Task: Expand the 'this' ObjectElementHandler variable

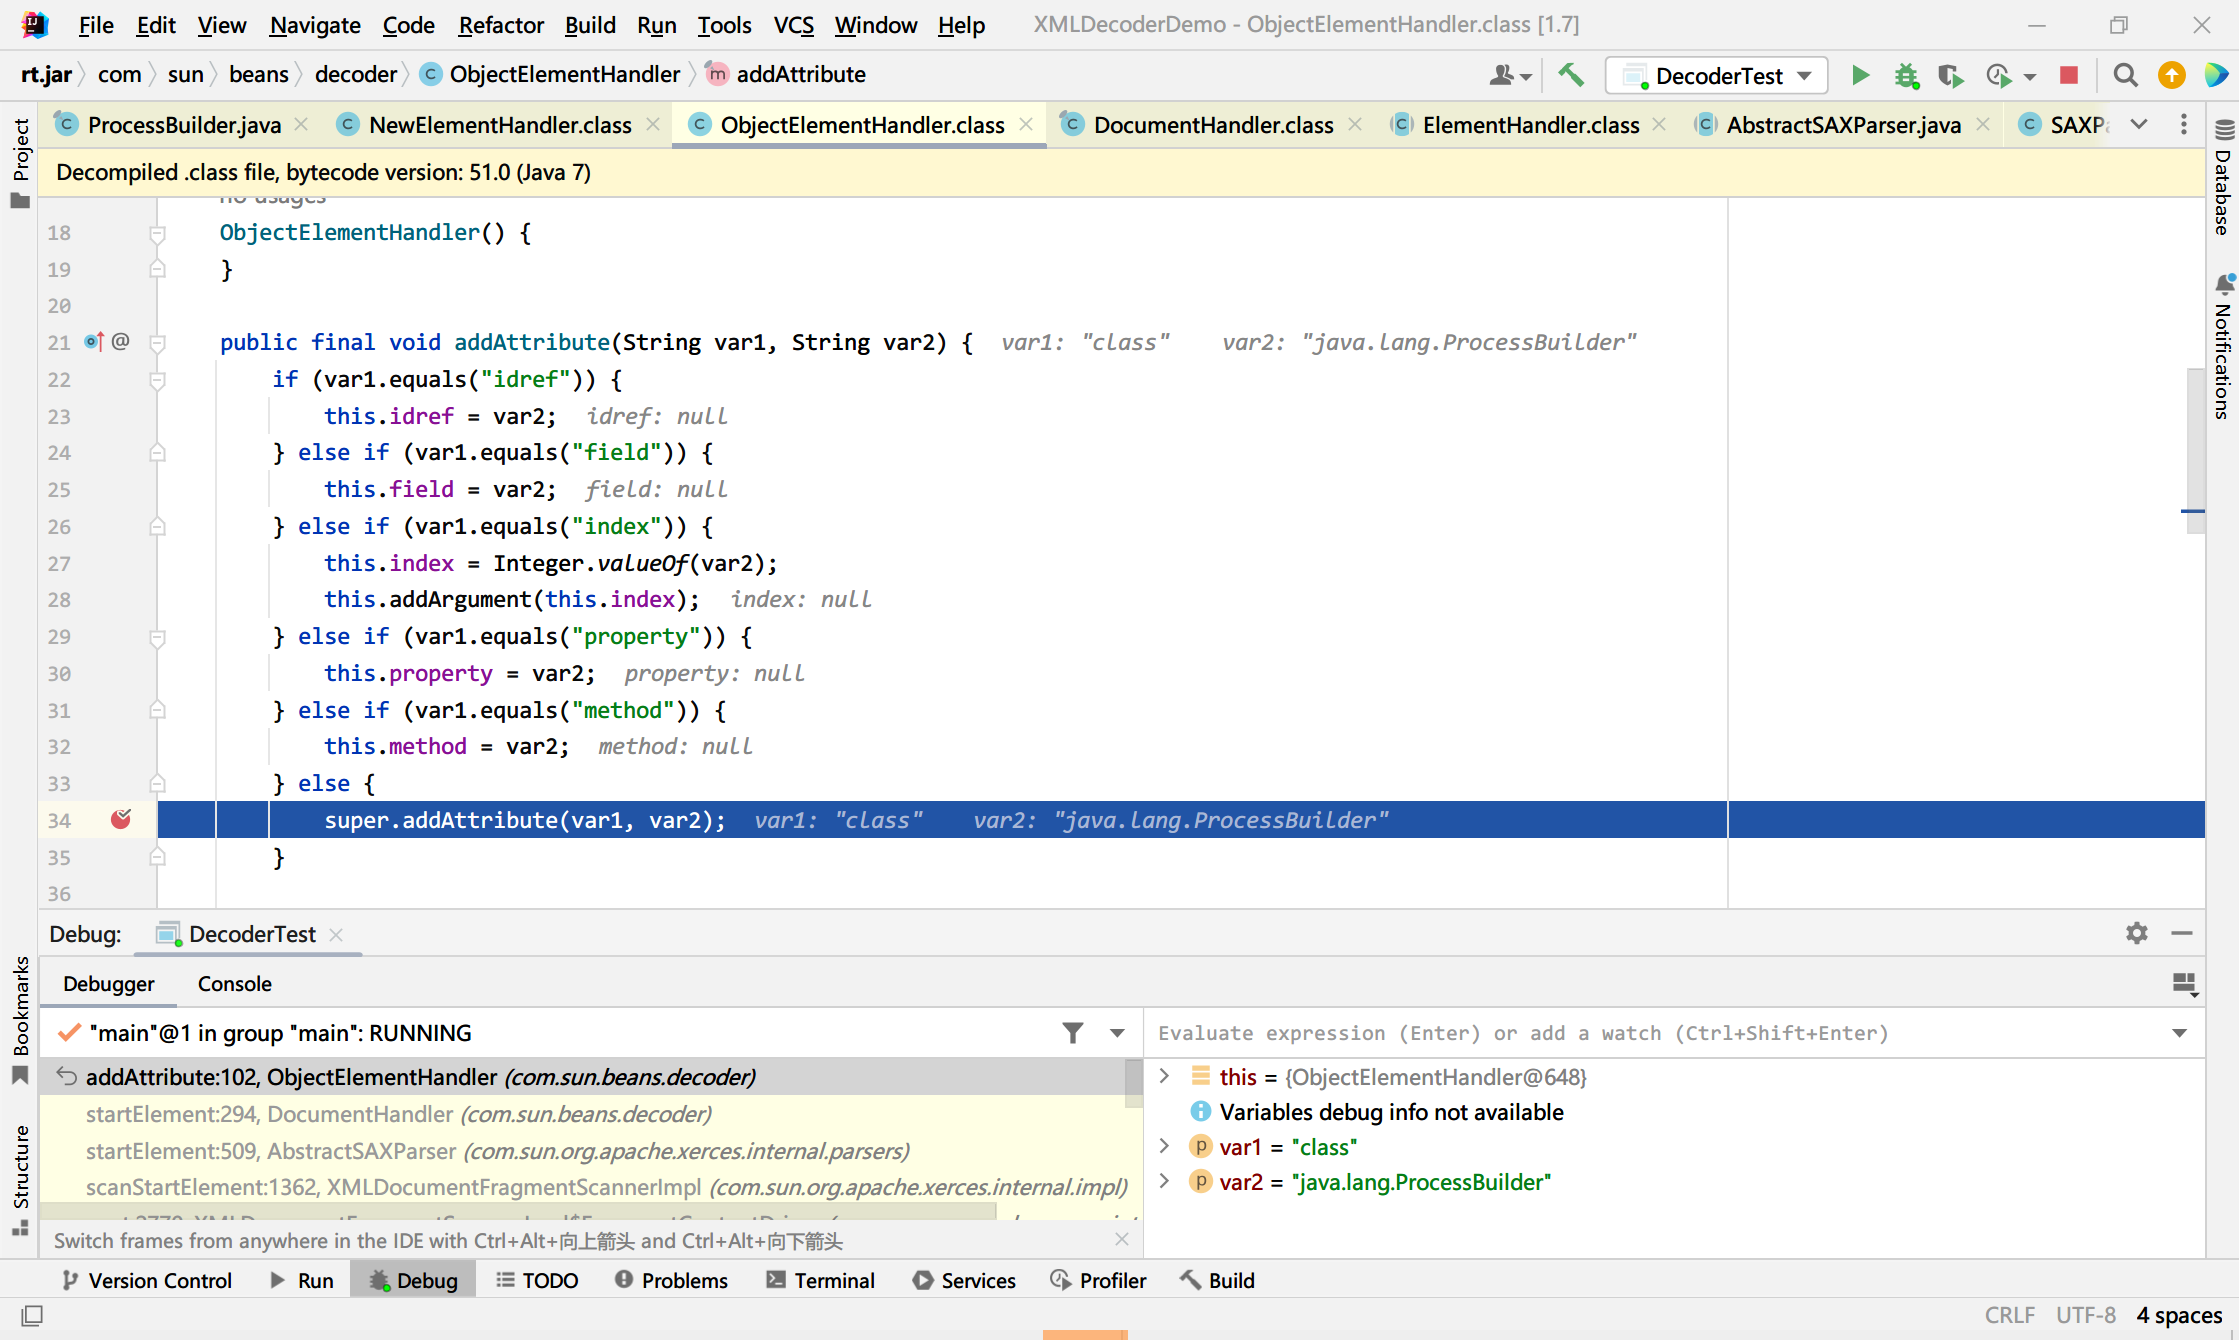Action: pos(1164,1076)
